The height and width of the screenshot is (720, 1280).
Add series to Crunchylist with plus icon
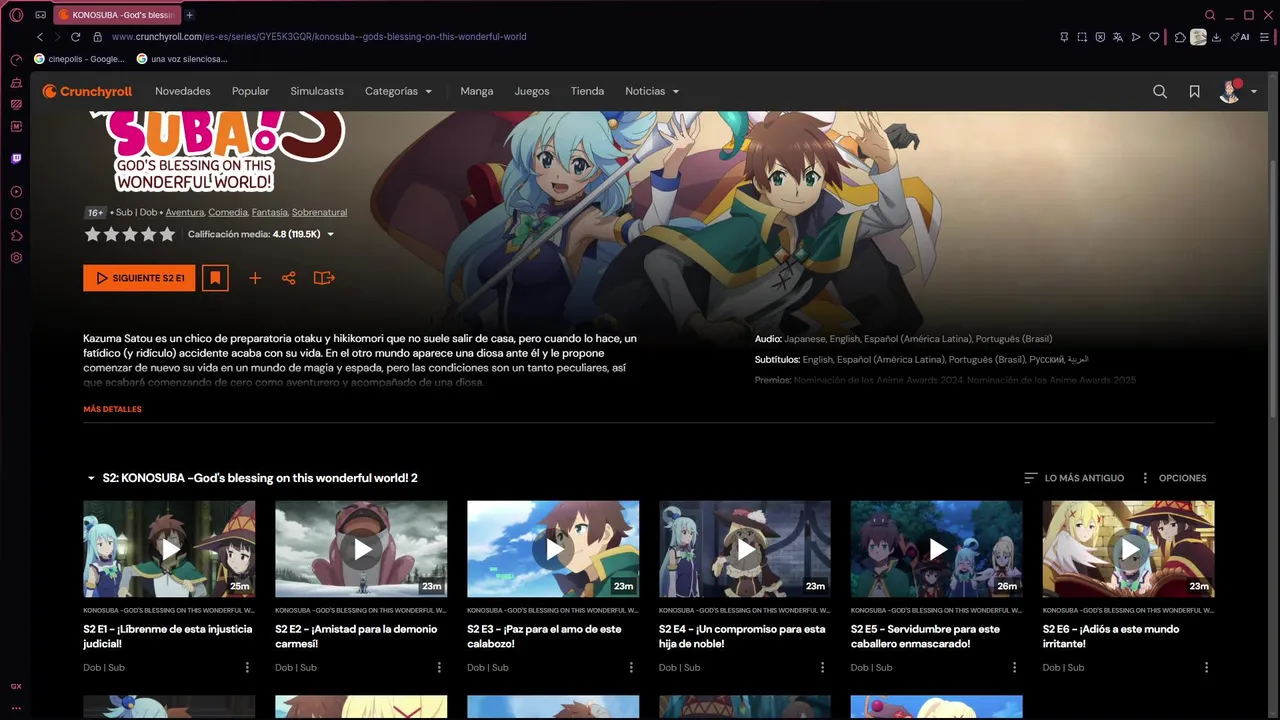pyautogui.click(x=255, y=278)
